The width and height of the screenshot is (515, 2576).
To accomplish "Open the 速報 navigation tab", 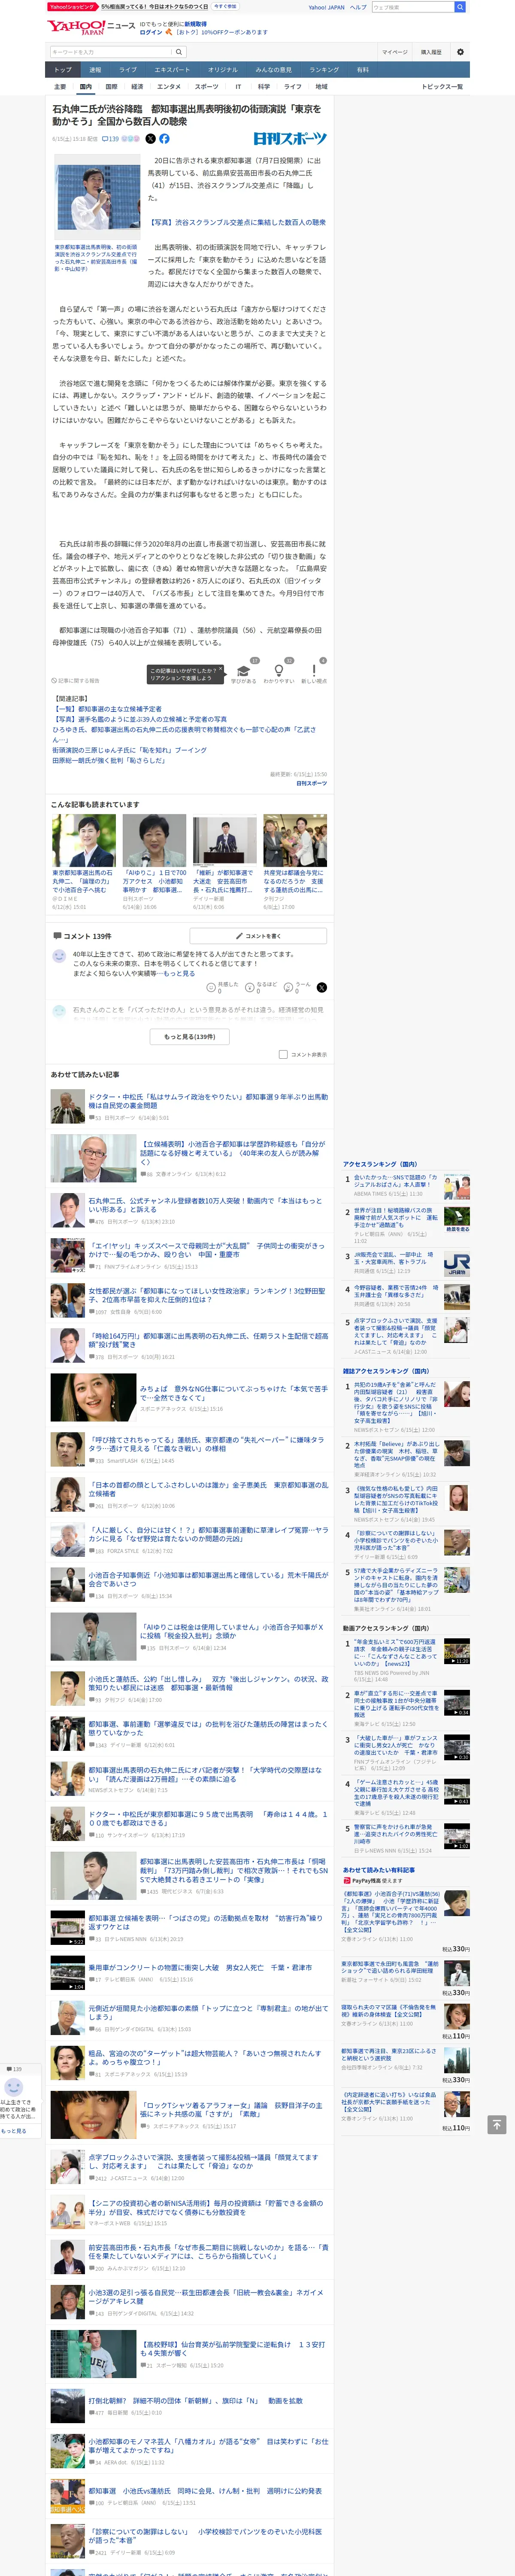I will 95,70.
